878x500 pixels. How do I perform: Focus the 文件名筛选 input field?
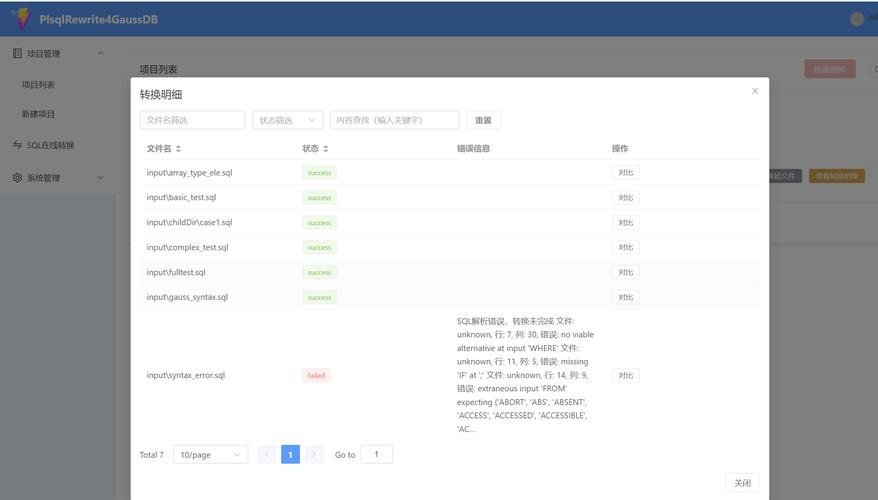point(193,120)
